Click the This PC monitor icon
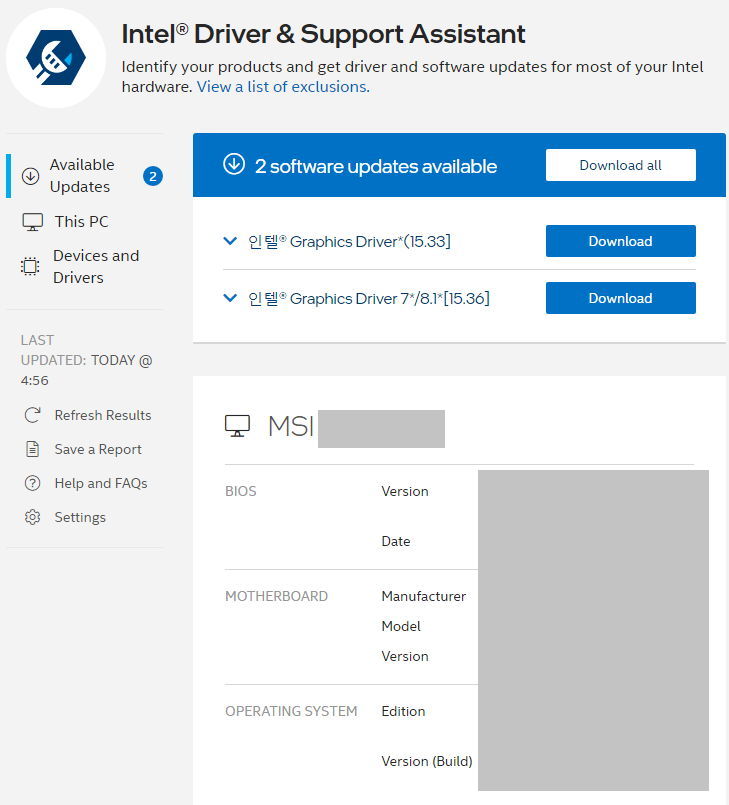Screen dimensions: 729x805 click(x=32, y=222)
